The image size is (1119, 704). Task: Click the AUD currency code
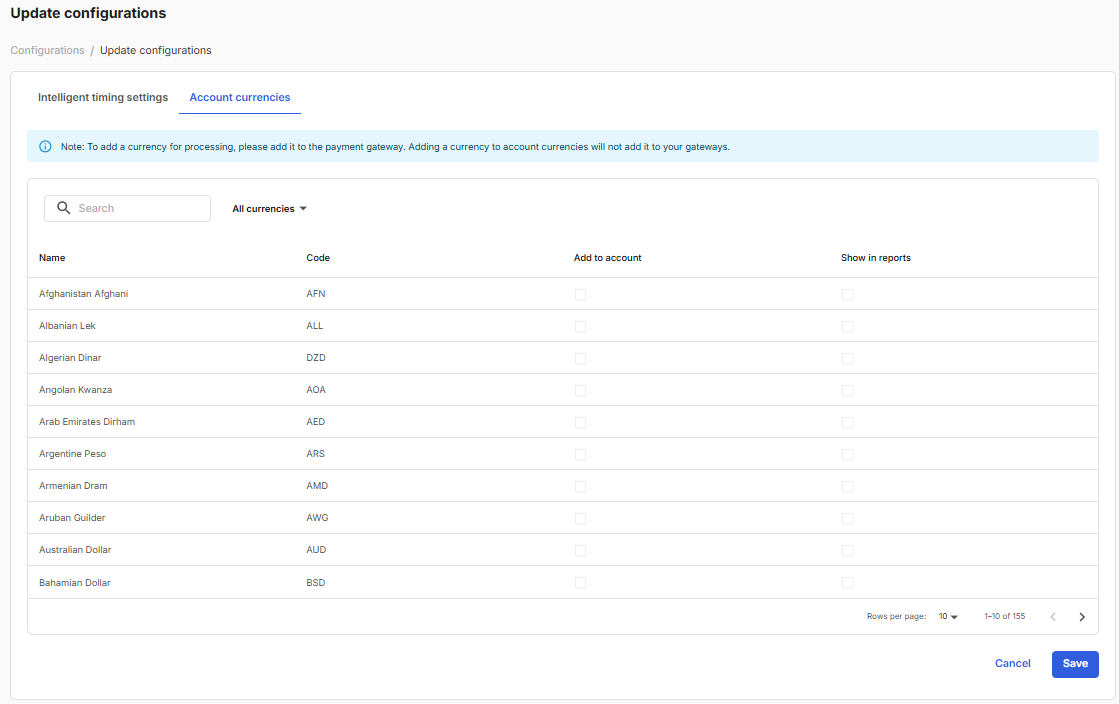tap(316, 550)
